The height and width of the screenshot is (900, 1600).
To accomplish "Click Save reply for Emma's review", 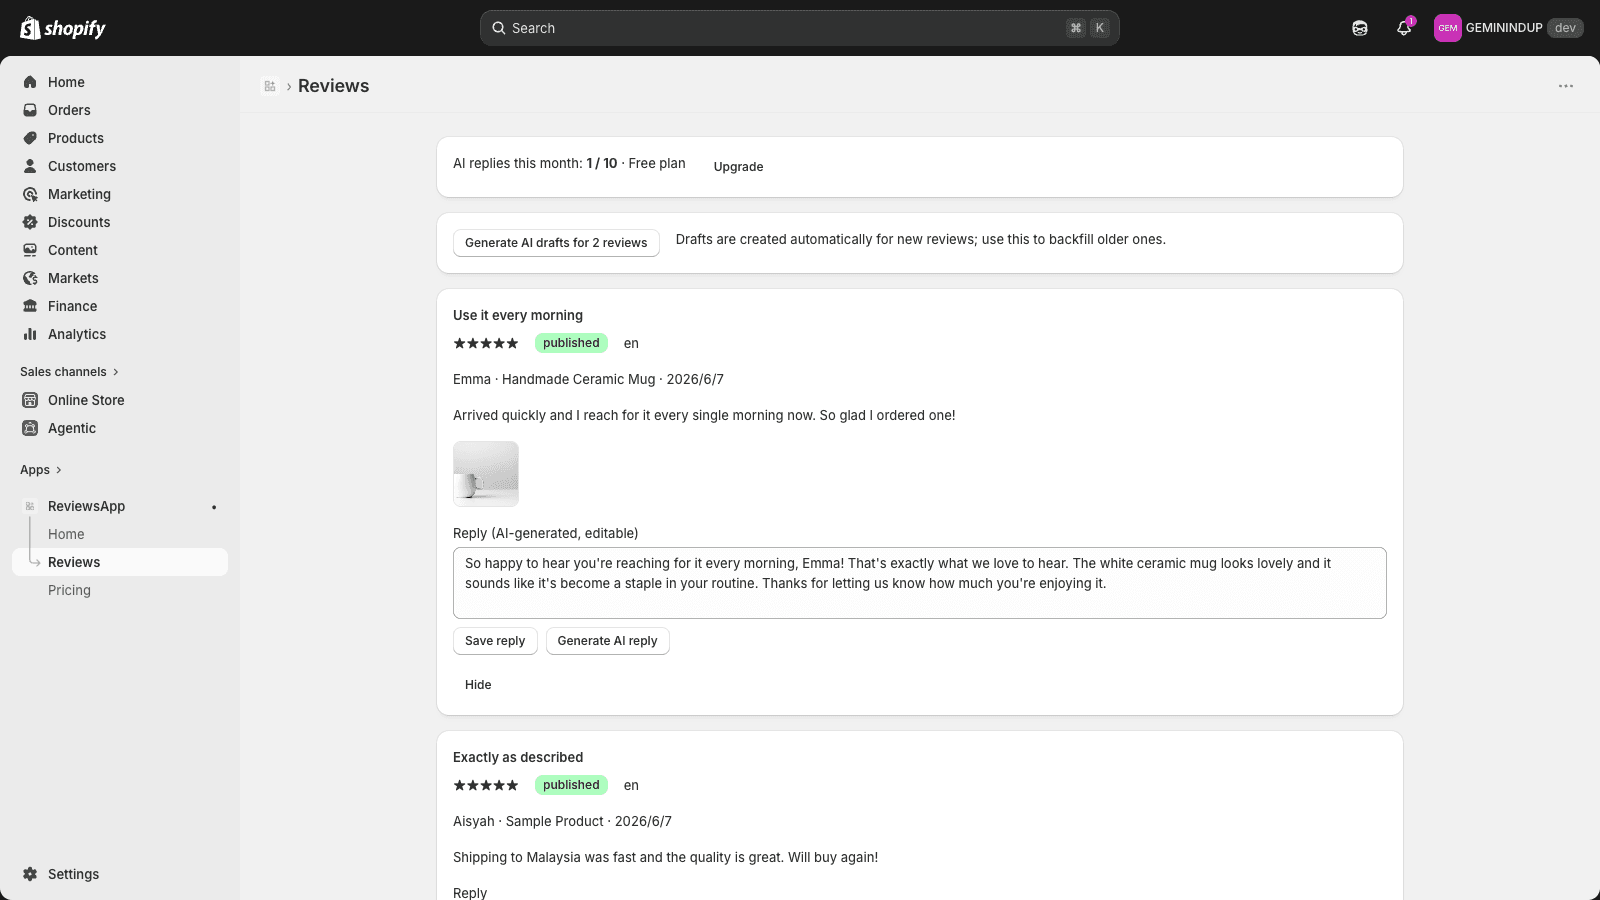I will click(x=495, y=641).
